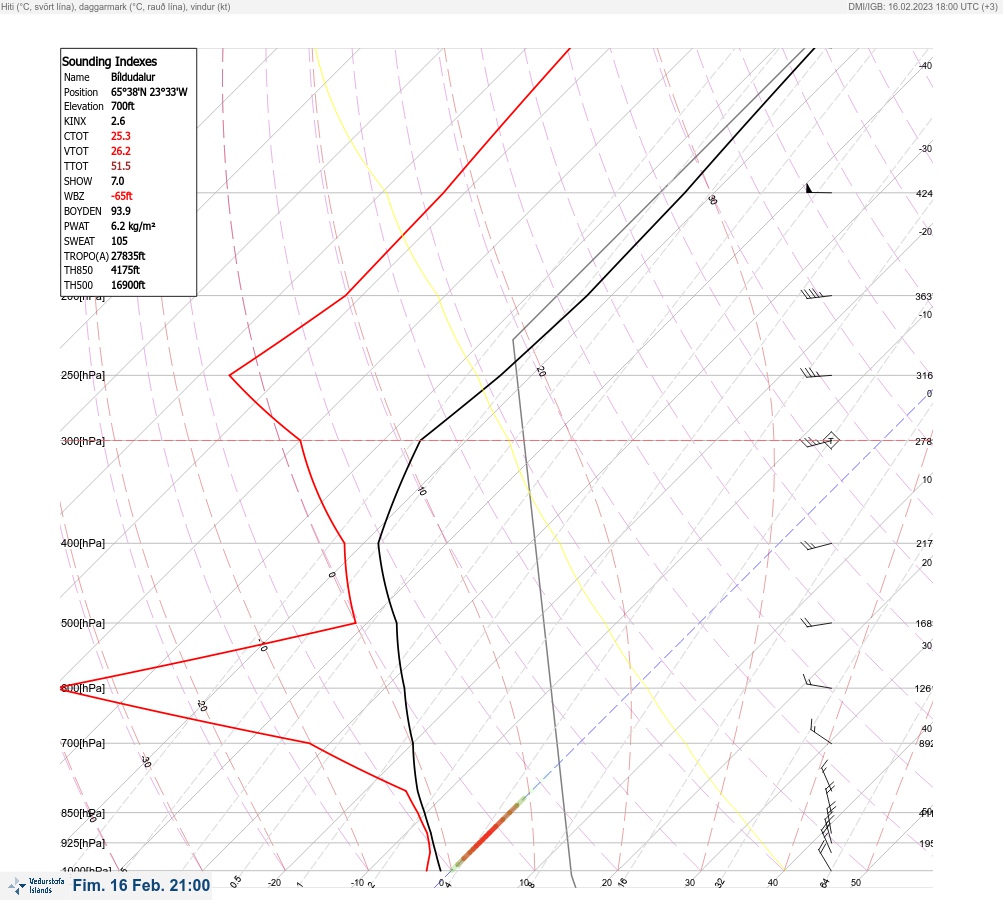Click the 'Sounding Indexes' heading

point(109,61)
